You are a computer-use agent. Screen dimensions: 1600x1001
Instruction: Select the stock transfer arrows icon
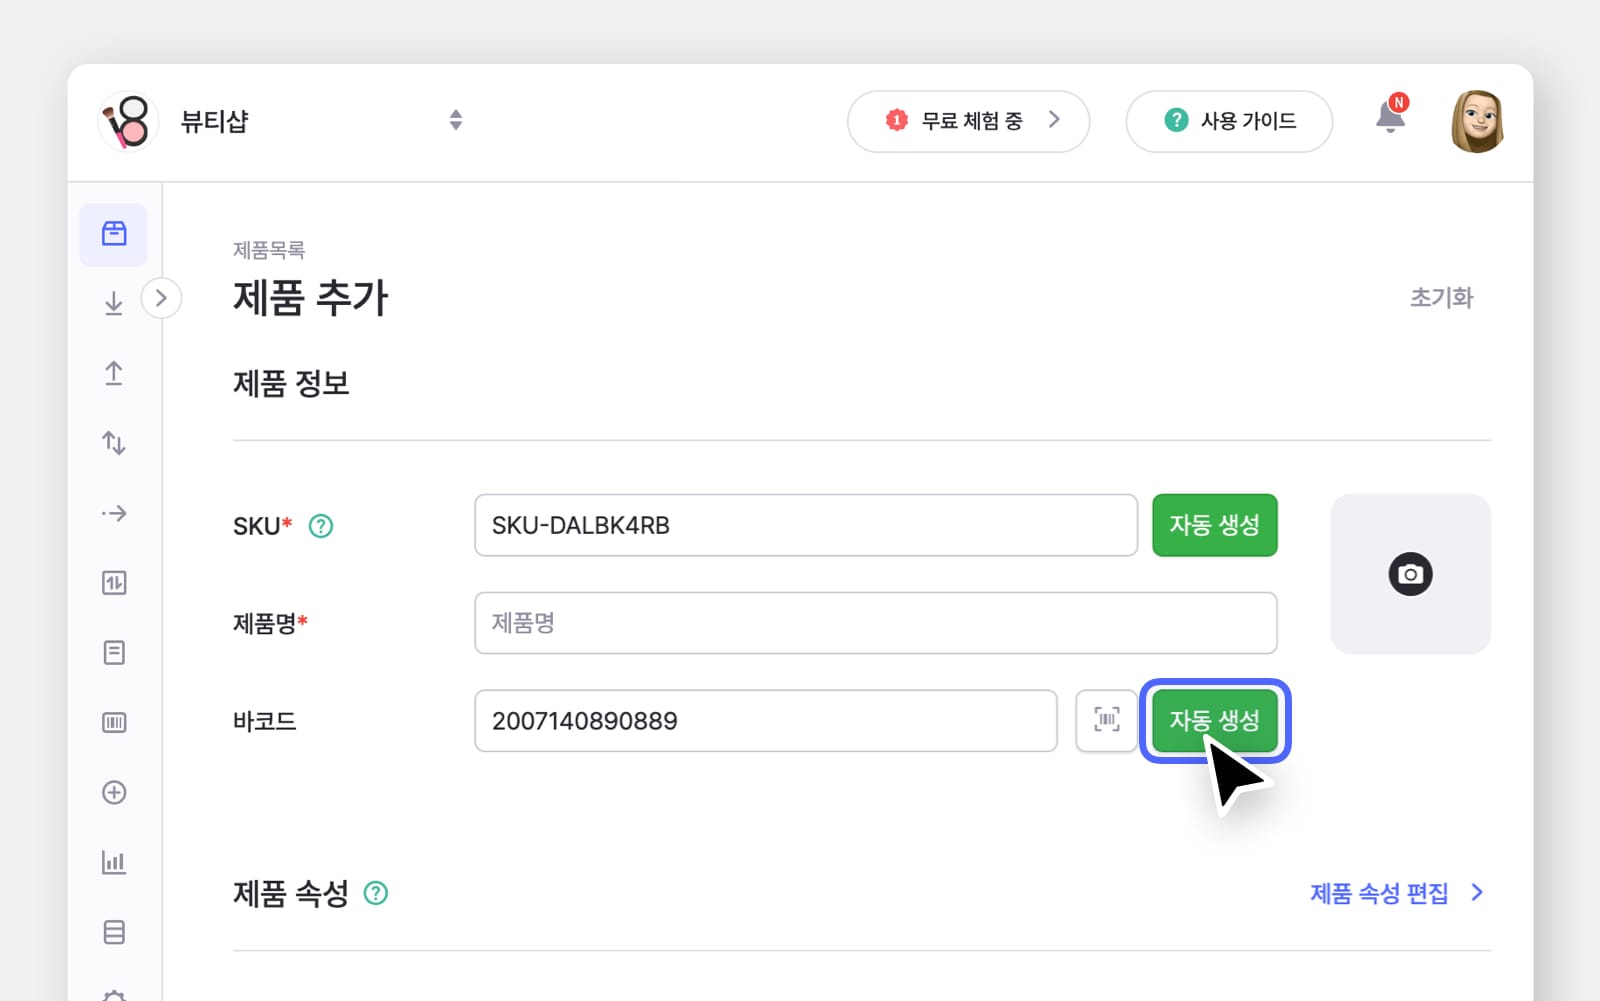click(x=113, y=443)
